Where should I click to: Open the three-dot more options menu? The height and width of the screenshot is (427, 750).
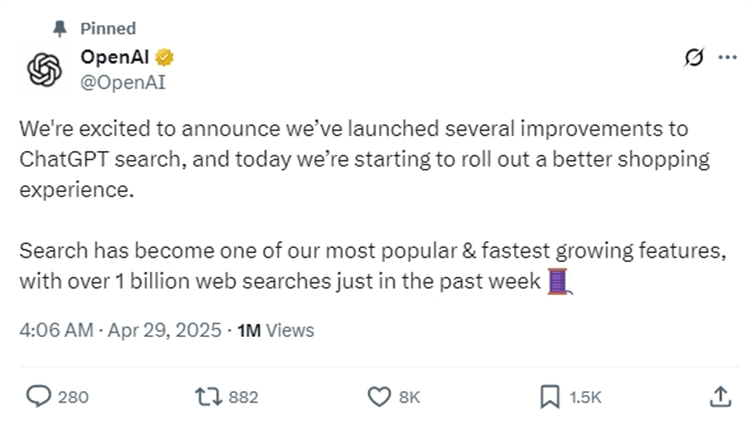point(727,59)
